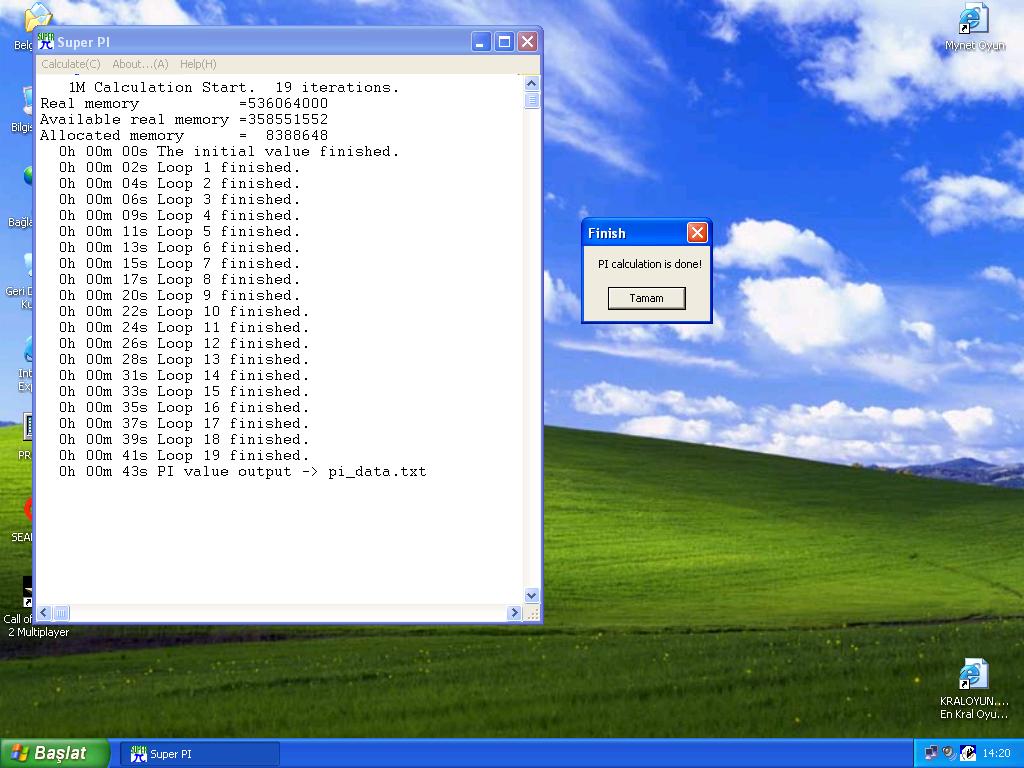Open the Calculate(C) menu
Image resolution: width=1024 pixels, height=768 pixels.
click(x=71, y=64)
